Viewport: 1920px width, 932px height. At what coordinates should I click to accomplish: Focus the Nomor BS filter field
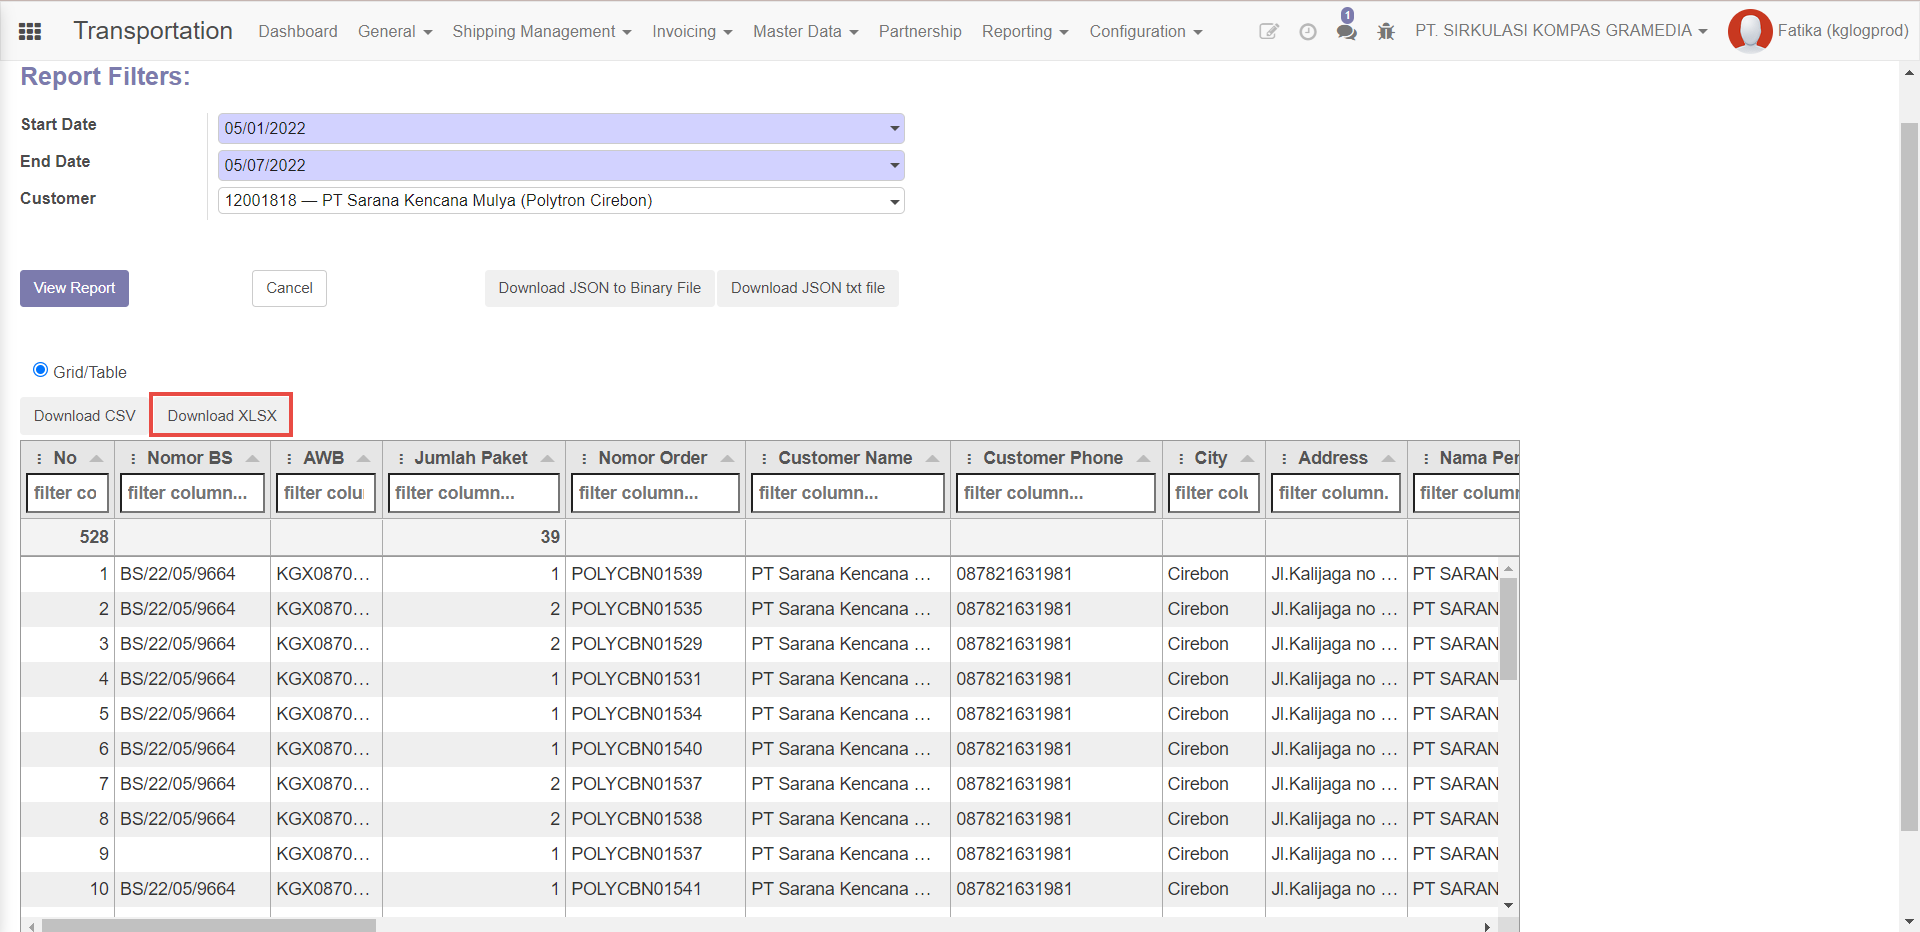192,493
